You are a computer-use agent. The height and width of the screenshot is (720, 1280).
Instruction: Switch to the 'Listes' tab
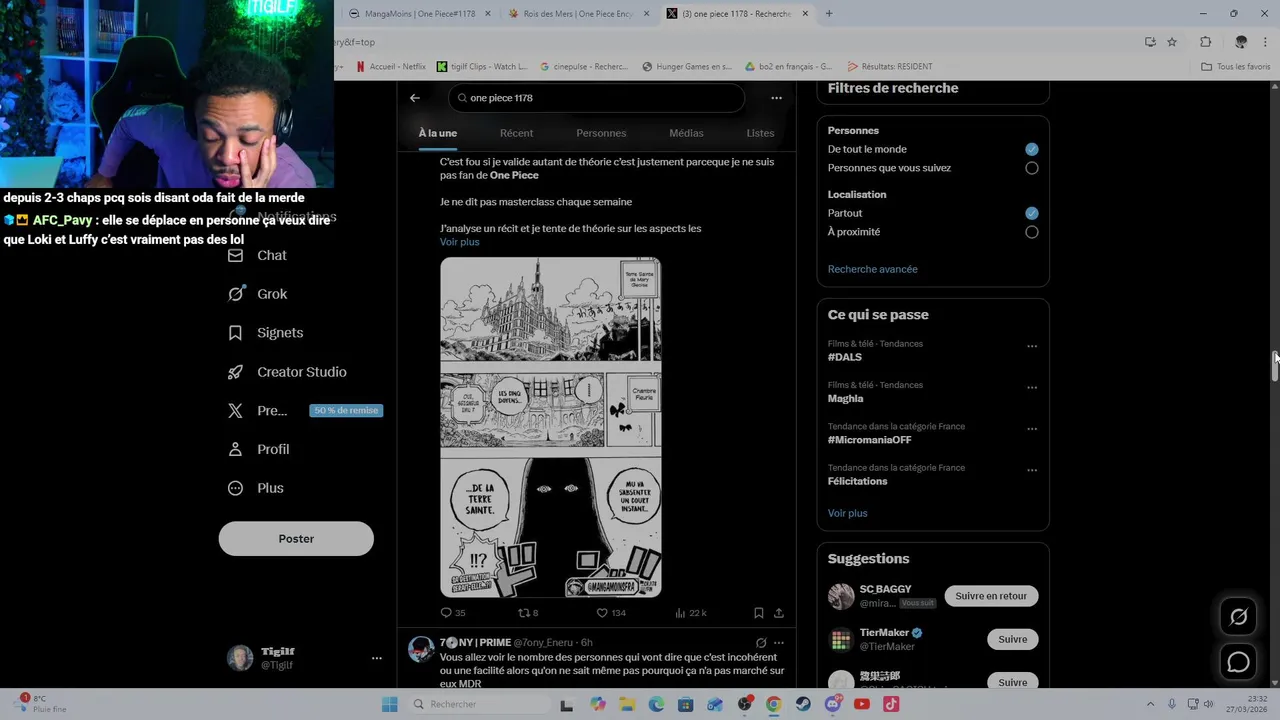(x=760, y=133)
